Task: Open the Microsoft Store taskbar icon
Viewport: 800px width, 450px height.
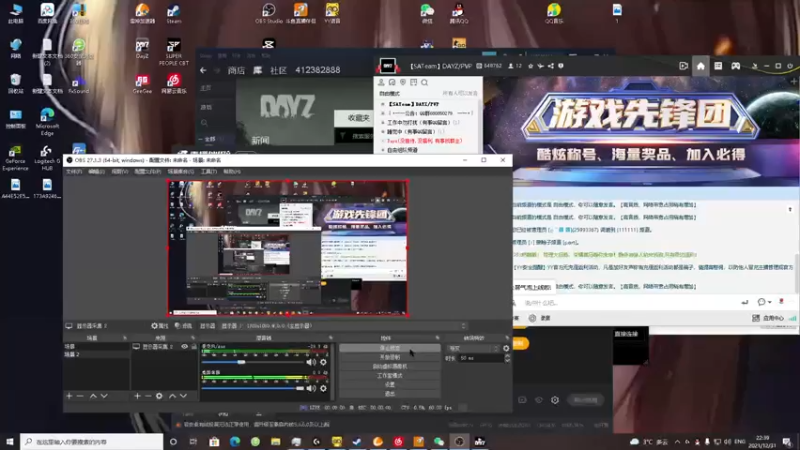Action: 214,442
